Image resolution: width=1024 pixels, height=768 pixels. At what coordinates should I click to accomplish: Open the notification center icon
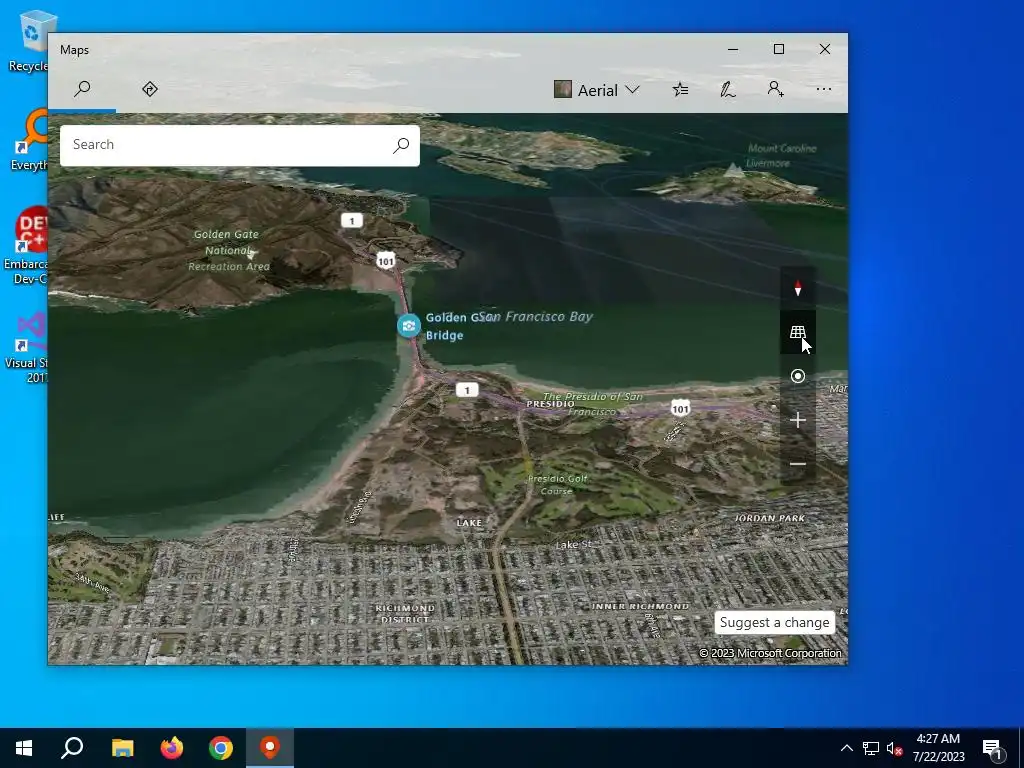pos(991,748)
